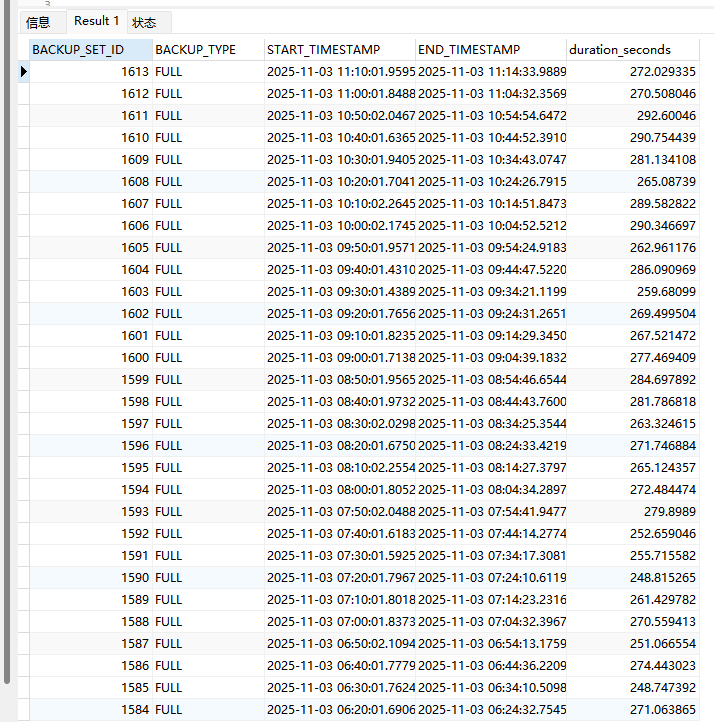The image size is (714, 722).
Task: Select the row marker beside ID 1600
Action: [23, 358]
